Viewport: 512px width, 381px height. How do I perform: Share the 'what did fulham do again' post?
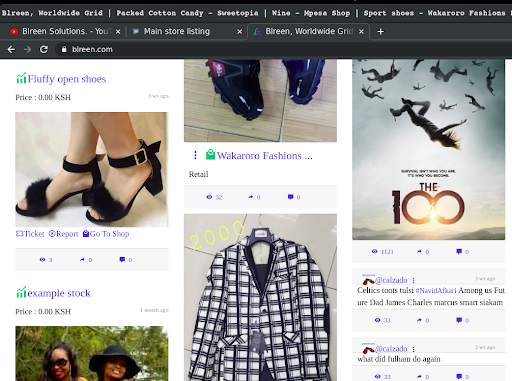[x=419, y=376]
